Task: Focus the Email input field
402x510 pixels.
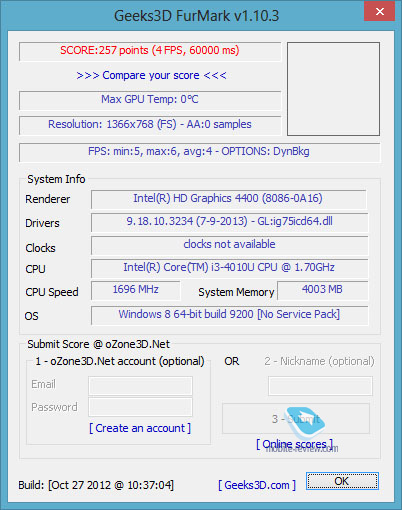Action: pos(140,386)
